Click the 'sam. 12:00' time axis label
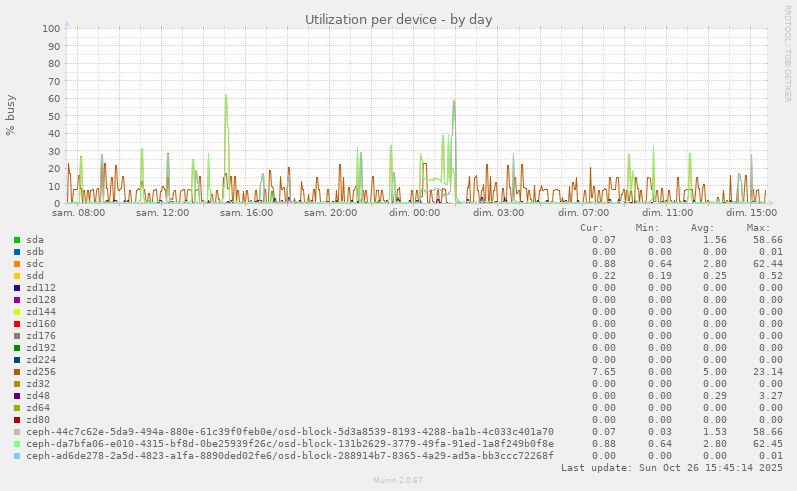797x491 pixels. point(163,213)
